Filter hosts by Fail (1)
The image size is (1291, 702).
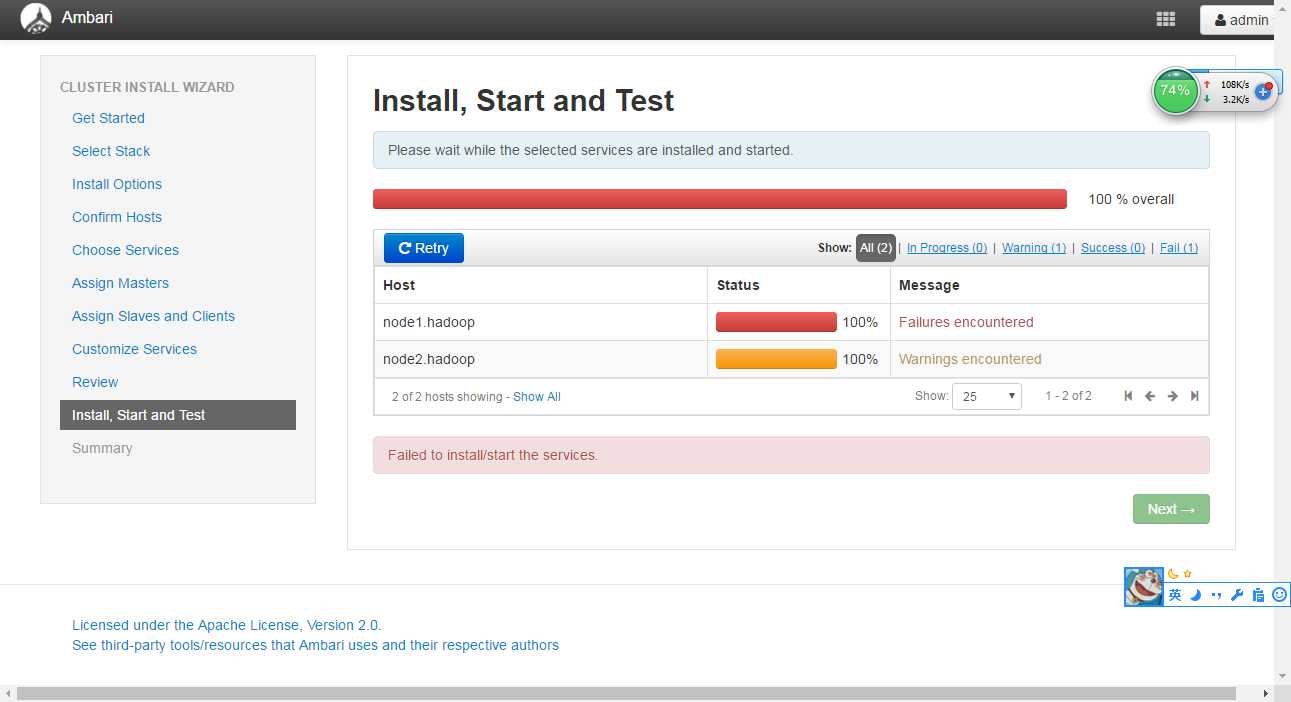pyautogui.click(x=1179, y=248)
